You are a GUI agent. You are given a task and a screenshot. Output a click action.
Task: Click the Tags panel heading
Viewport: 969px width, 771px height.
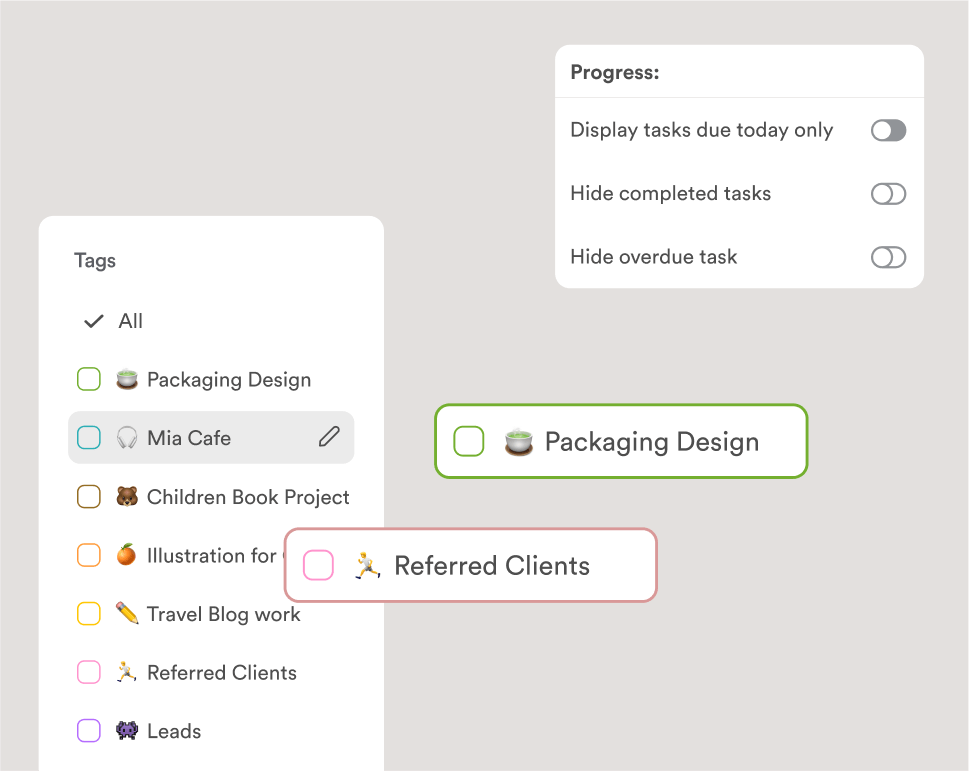(x=95, y=260)
